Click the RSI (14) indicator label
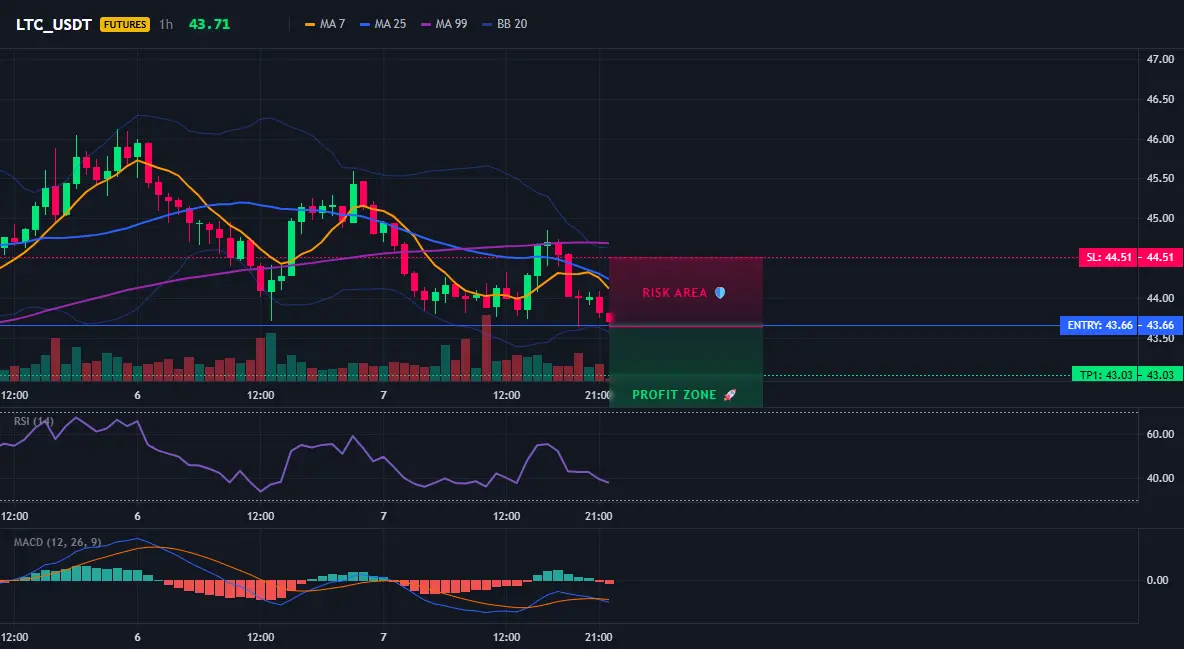The image size is (1184, 649). point(34,421)
